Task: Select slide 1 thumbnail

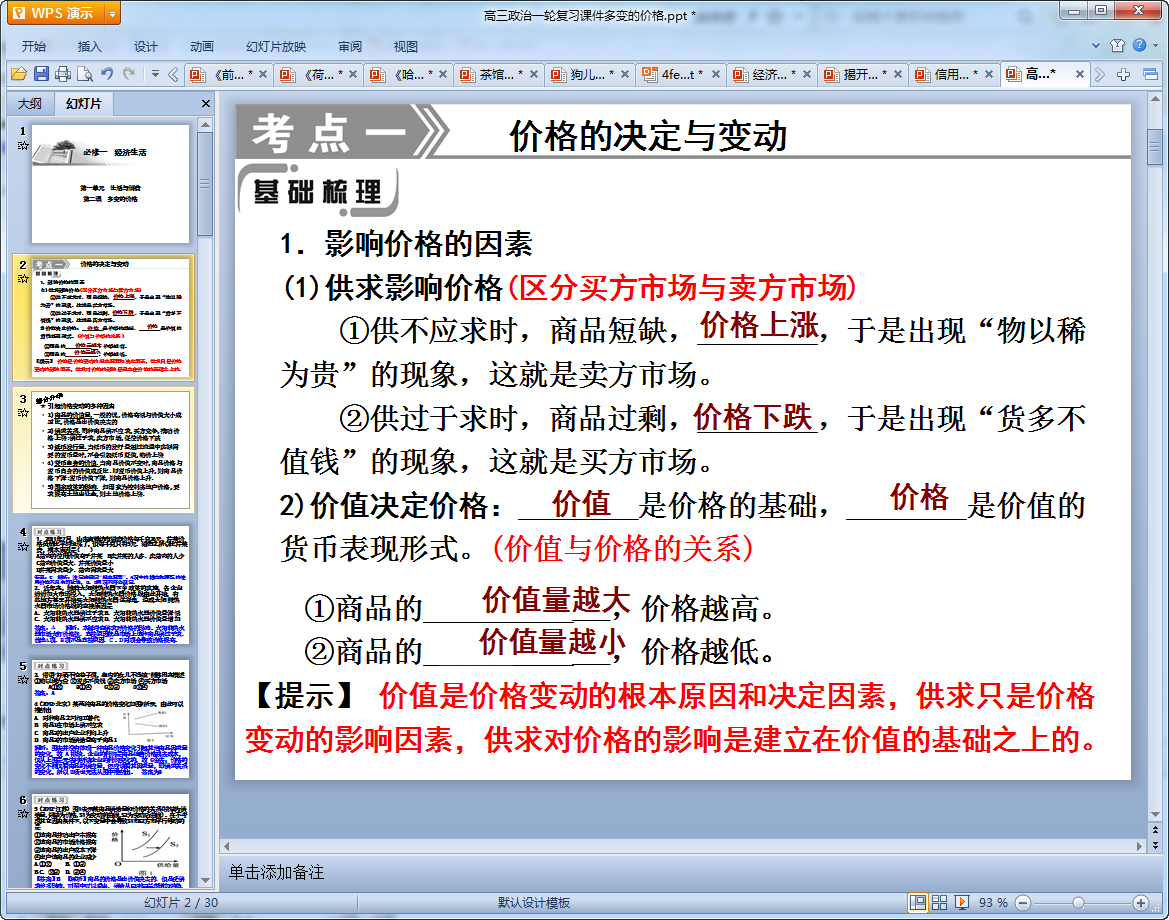Action: [x=110, y=183]
